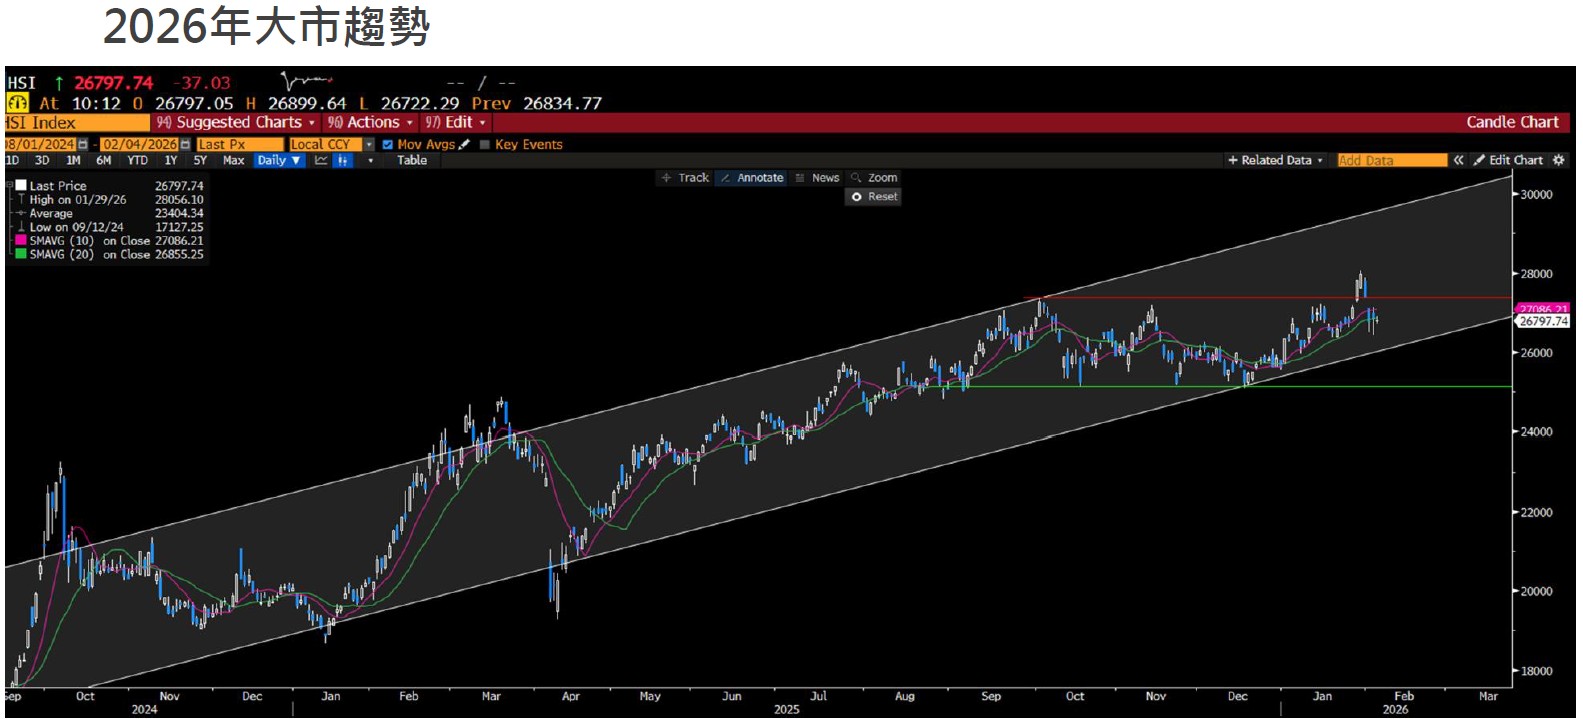The width and height of the screenshot is (1583, 719).
Task: Enable the Key Events checkbox
Action: coord(485,145)
